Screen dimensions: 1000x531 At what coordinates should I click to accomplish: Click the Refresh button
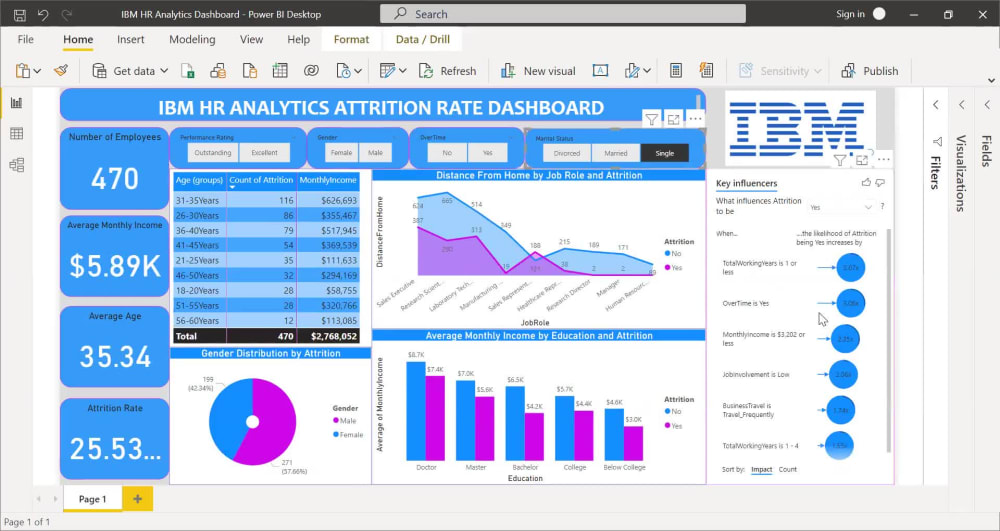click(448, 71)
